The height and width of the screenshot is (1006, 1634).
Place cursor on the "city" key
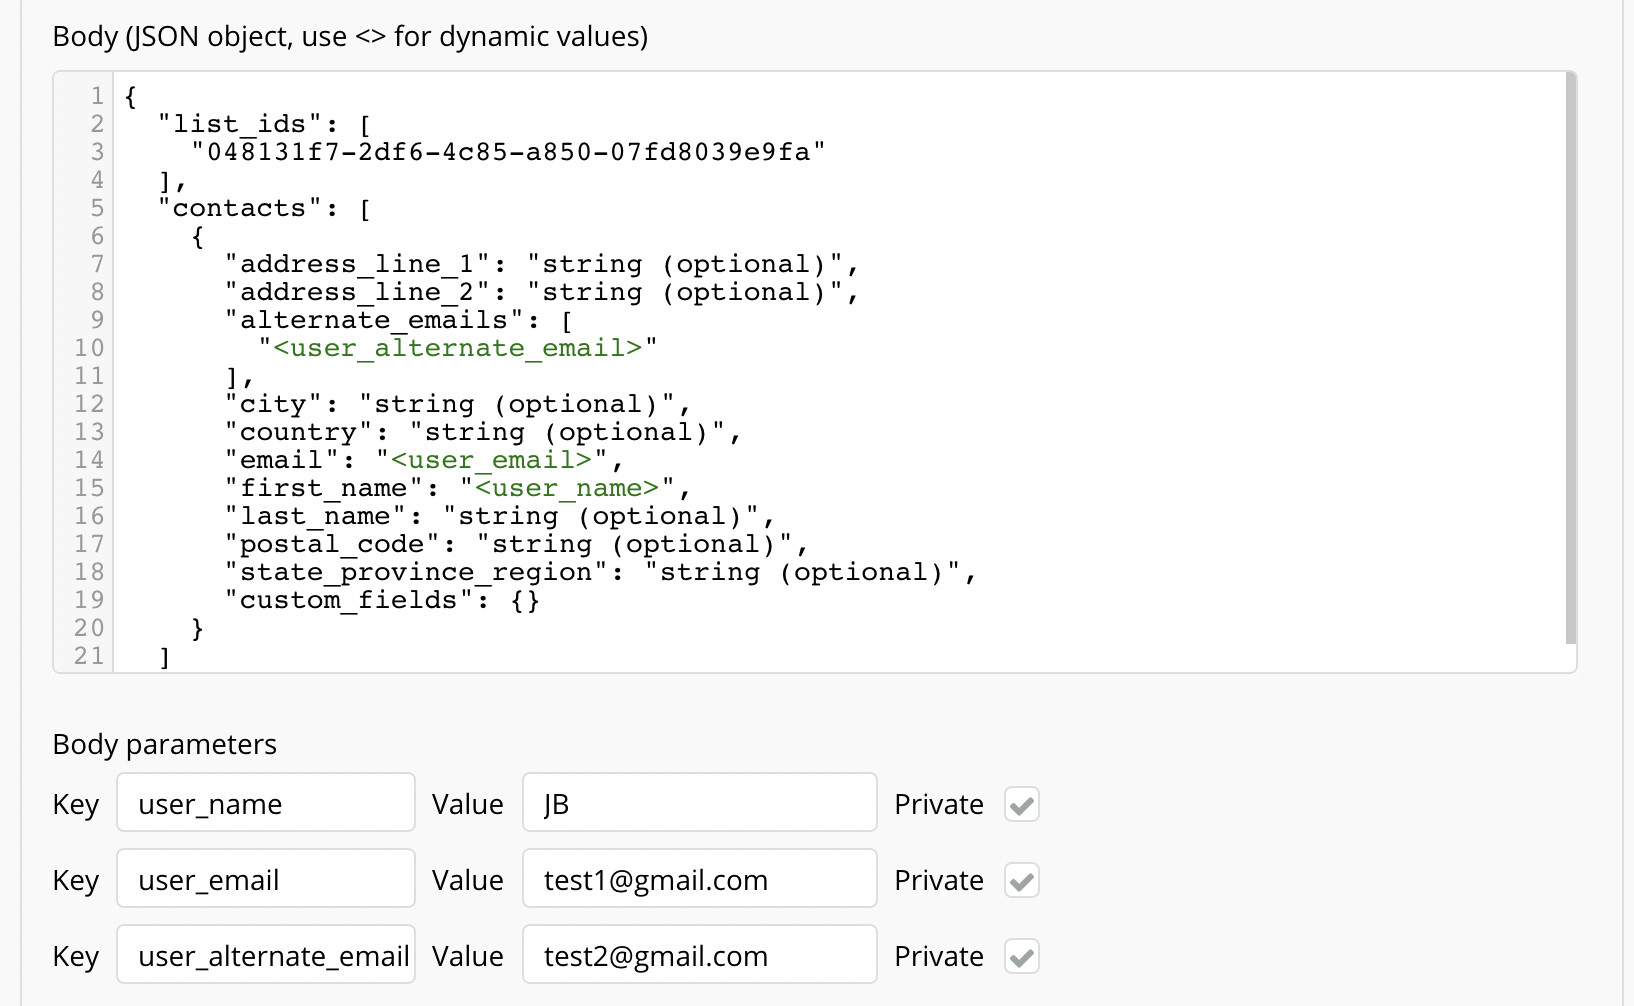(x=273, y=404)
